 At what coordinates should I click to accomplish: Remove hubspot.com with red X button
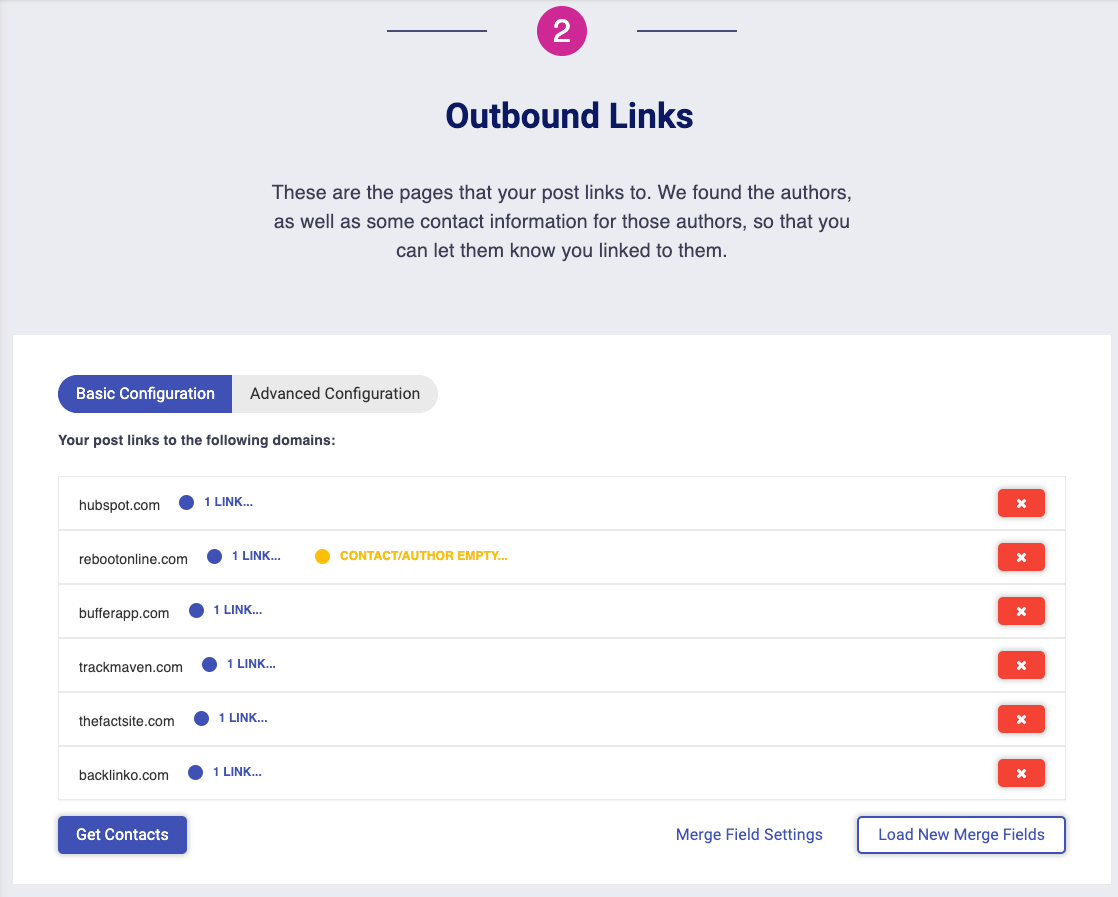pos(1021,503)
